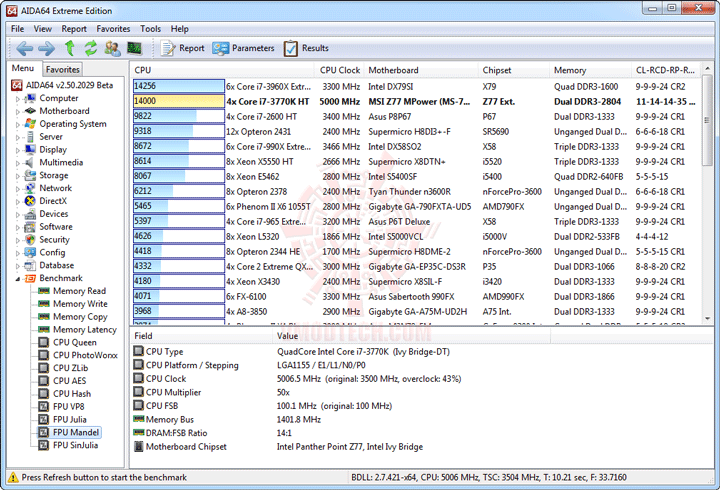
Task: Click the results list scroll-up arrow
Action: click(x=708, y=68)
